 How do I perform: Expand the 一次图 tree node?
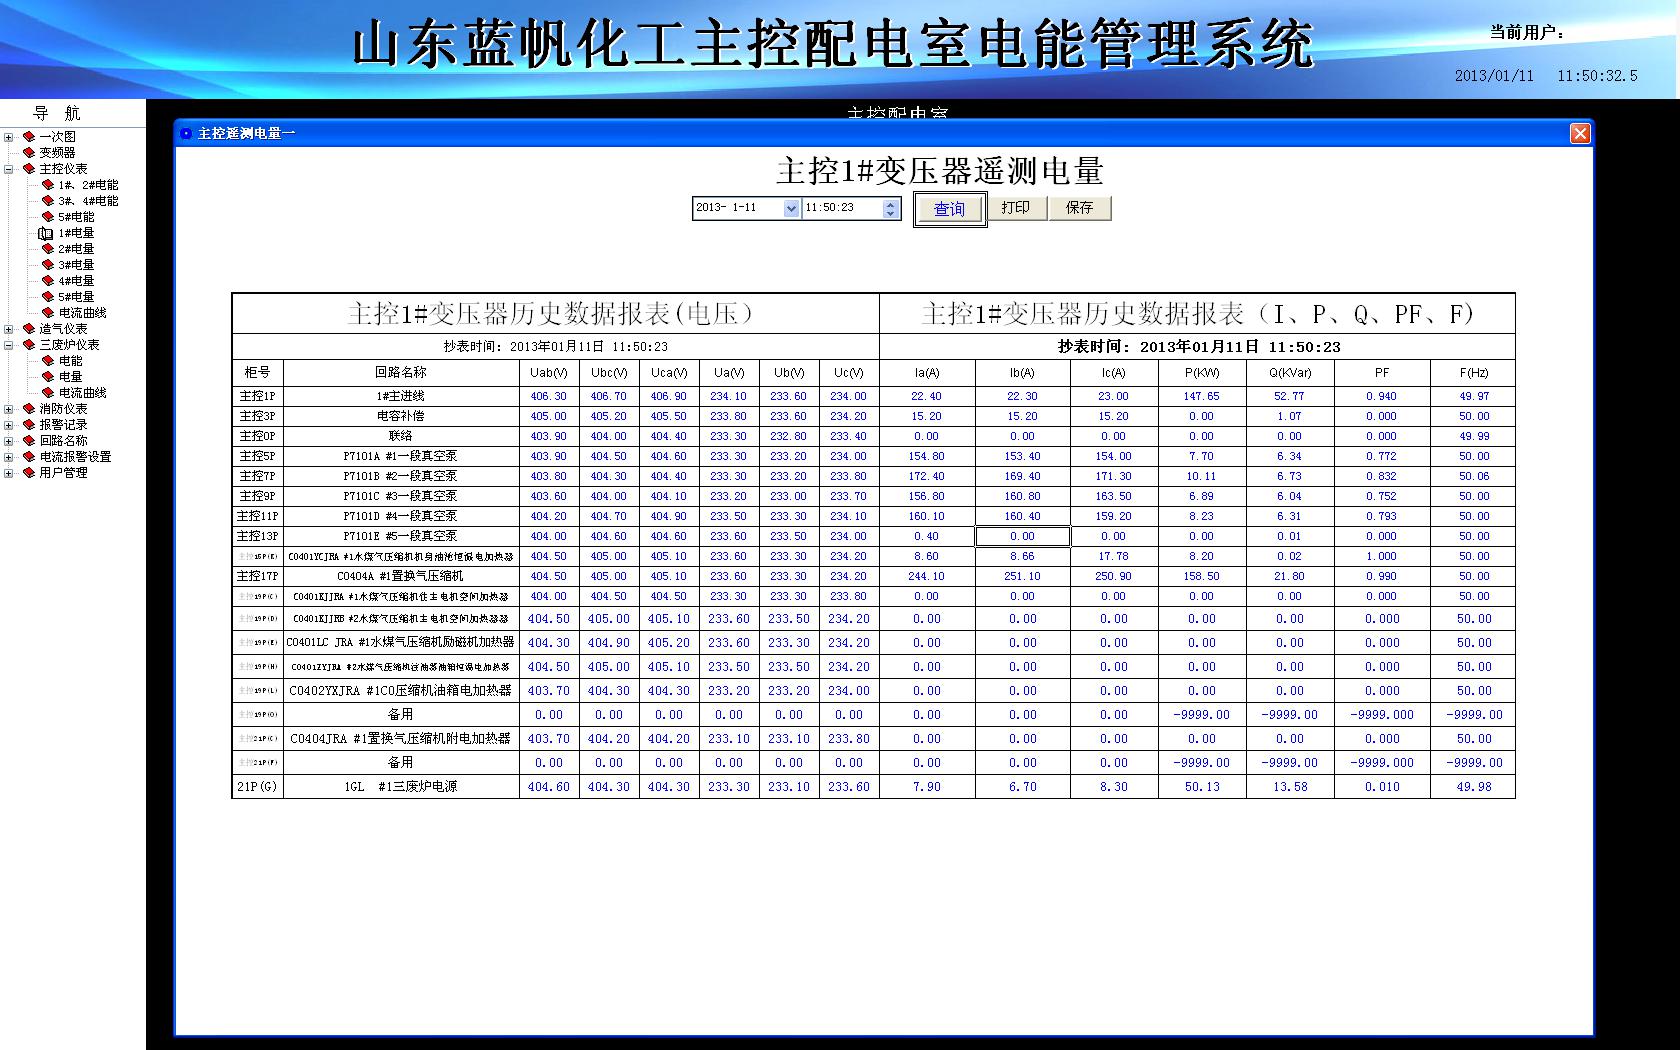(x=8, y=137)
